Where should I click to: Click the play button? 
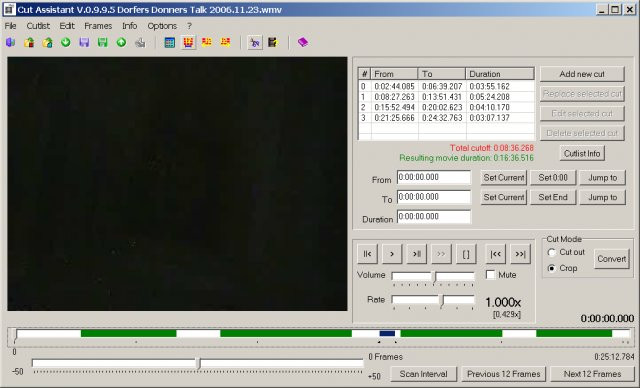[392, 254]
